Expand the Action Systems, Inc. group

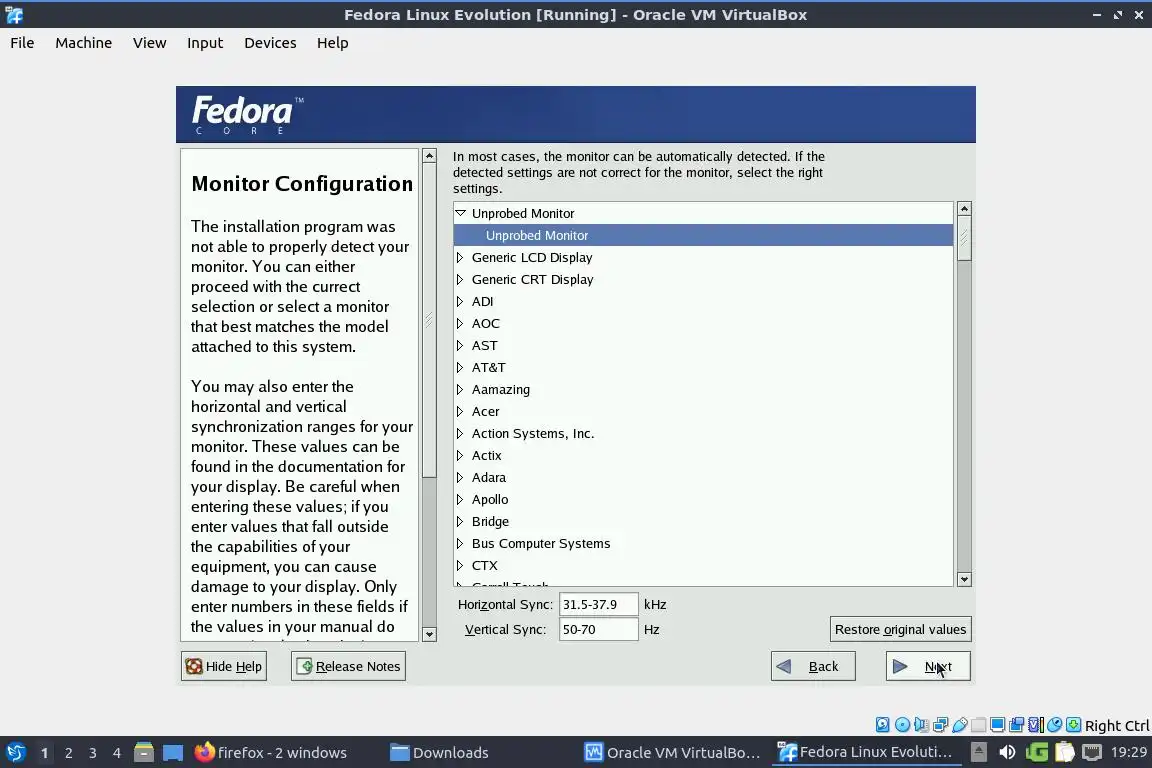(460, 434)
